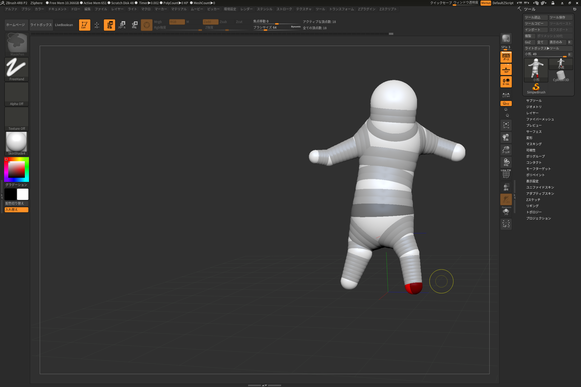Select the brown circular Rotate mode icon

(x=147, y=25)
